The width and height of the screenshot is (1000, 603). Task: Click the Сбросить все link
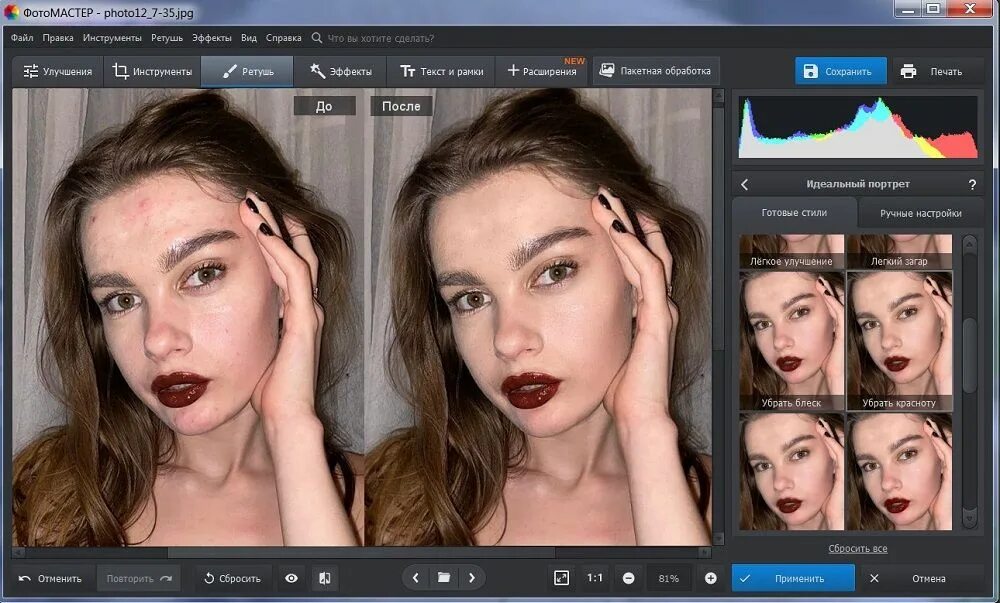857,548
